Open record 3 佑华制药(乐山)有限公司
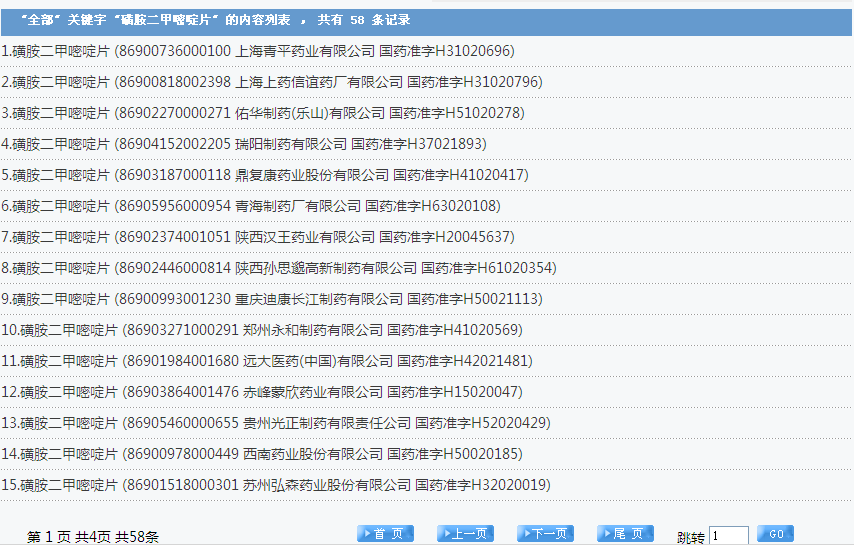Screen dimensions: 854x545 point(263,113)
